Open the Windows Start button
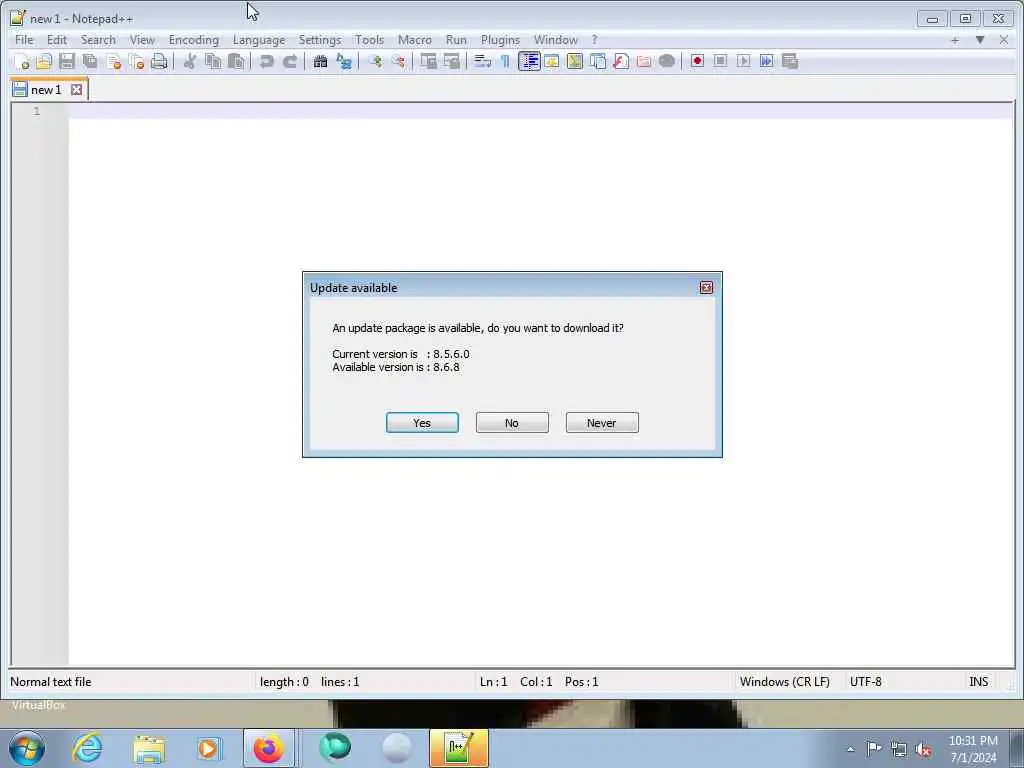Image resolution: width=1024 pixels, height=768 pixels. coord(27,748)
